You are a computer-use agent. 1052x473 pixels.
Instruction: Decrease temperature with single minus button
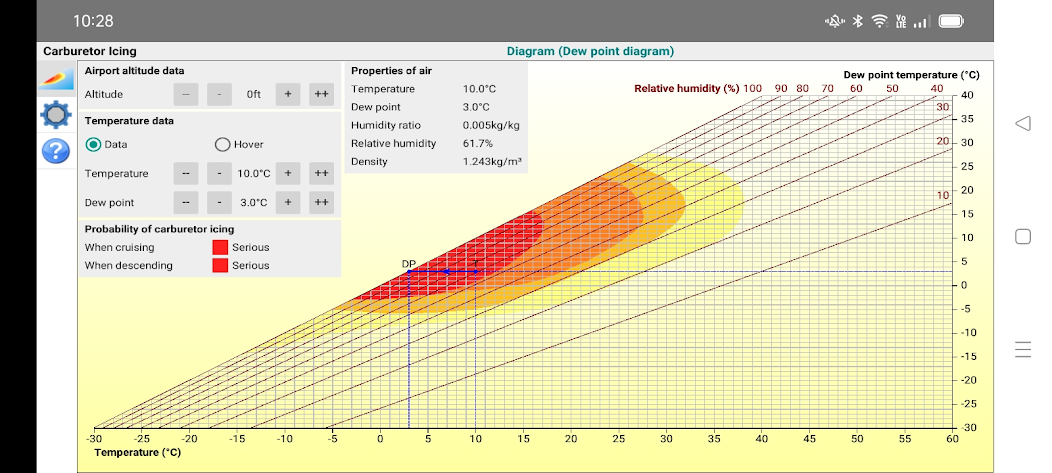pos(220,173)
